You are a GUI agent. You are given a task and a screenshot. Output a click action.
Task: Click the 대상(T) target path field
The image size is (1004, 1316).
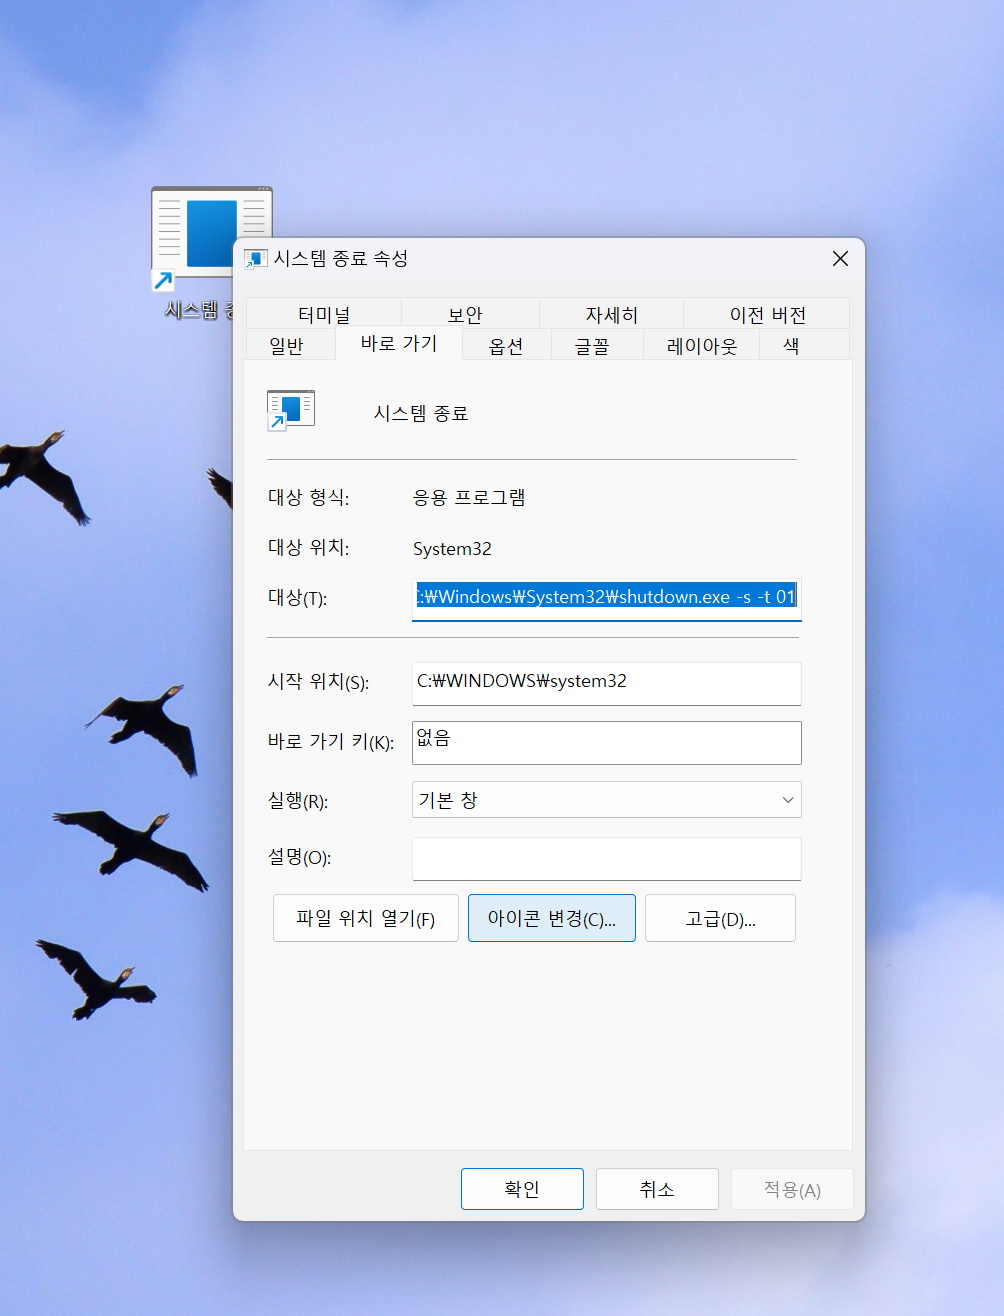[606, 598]
